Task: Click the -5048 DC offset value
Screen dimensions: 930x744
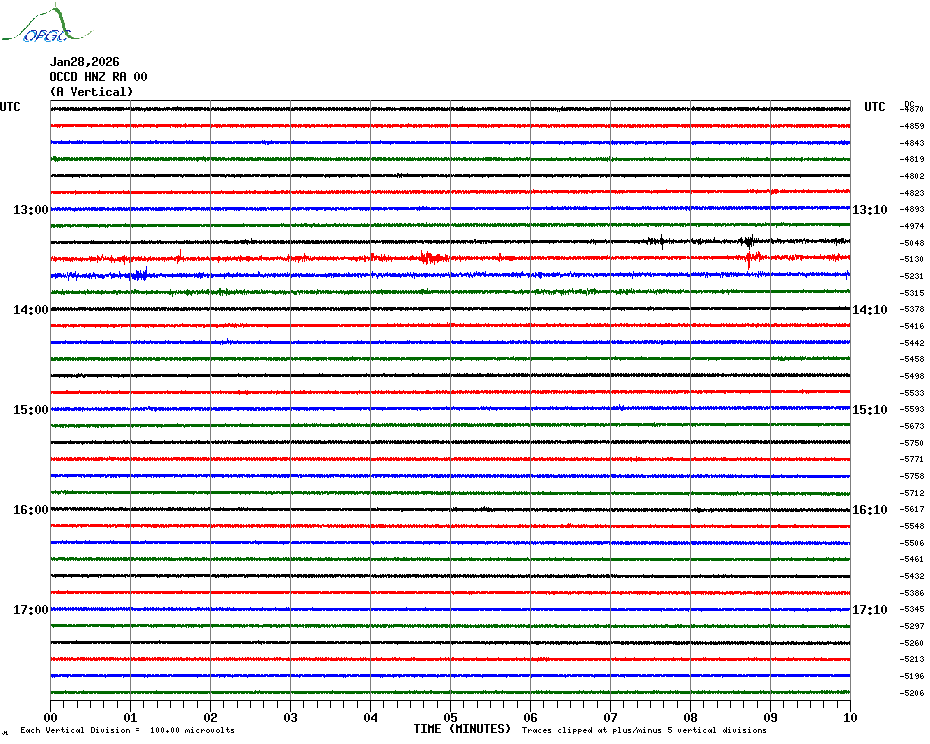Action: [912, 243]
